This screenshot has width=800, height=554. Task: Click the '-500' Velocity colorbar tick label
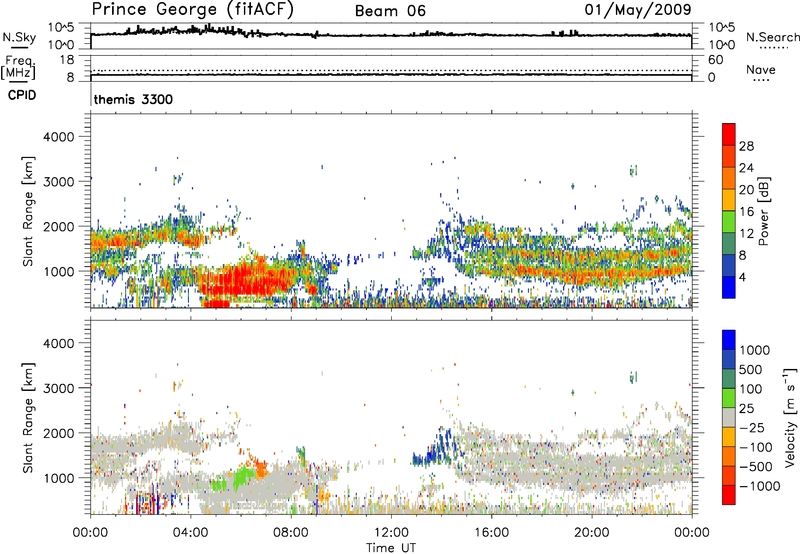pyautogui.click(x=755, y=466)
